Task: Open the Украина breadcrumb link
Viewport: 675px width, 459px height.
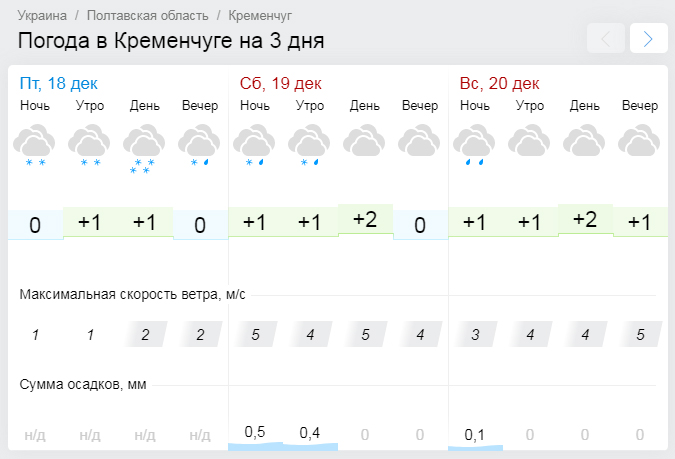Action: click(x=43, y=16)
